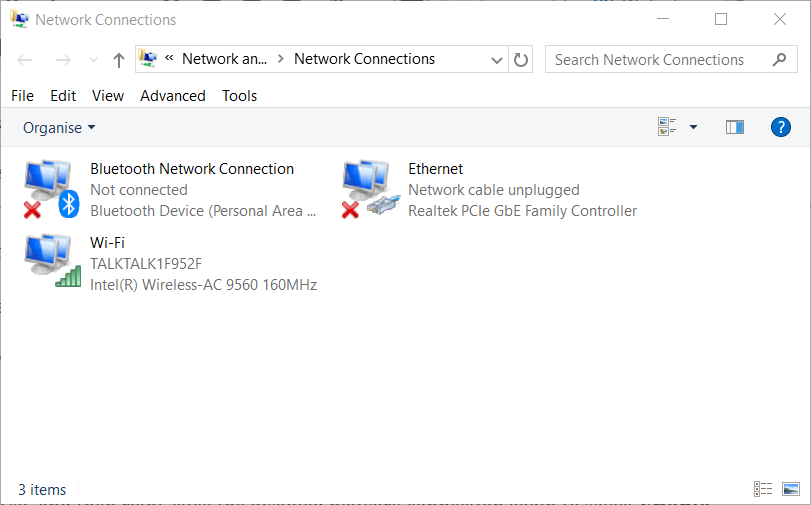Select the Ethernet adapter icon
811x505 pixels.
coord(367,190)
